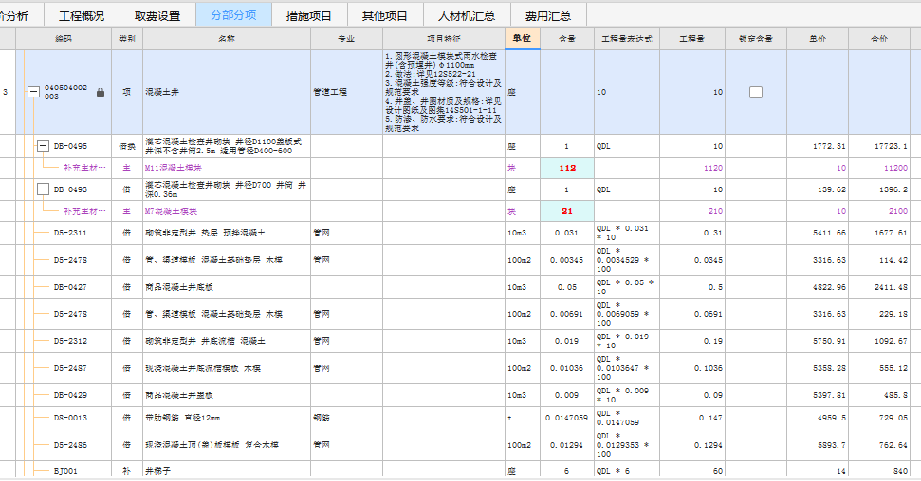Click row number 3 in the left margin
921x481 pixels.
point(5,92)
